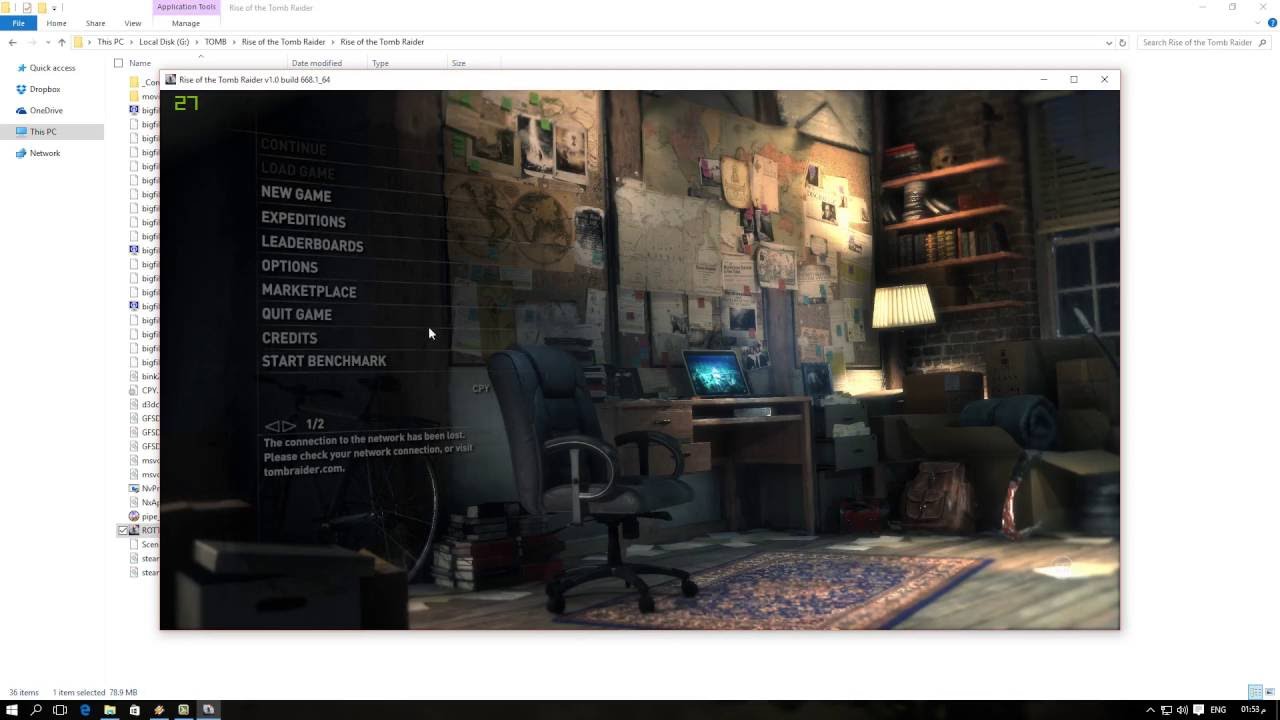This screenshot has width=1280, height=720.
Task: Launch Microsoft Edge from taskbar
Action: click(85, 710)
